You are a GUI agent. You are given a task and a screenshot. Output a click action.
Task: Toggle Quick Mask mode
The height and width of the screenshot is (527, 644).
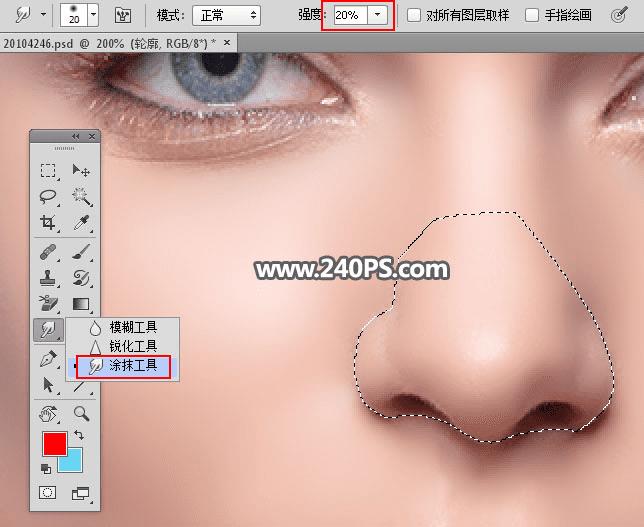click(47, 492)
